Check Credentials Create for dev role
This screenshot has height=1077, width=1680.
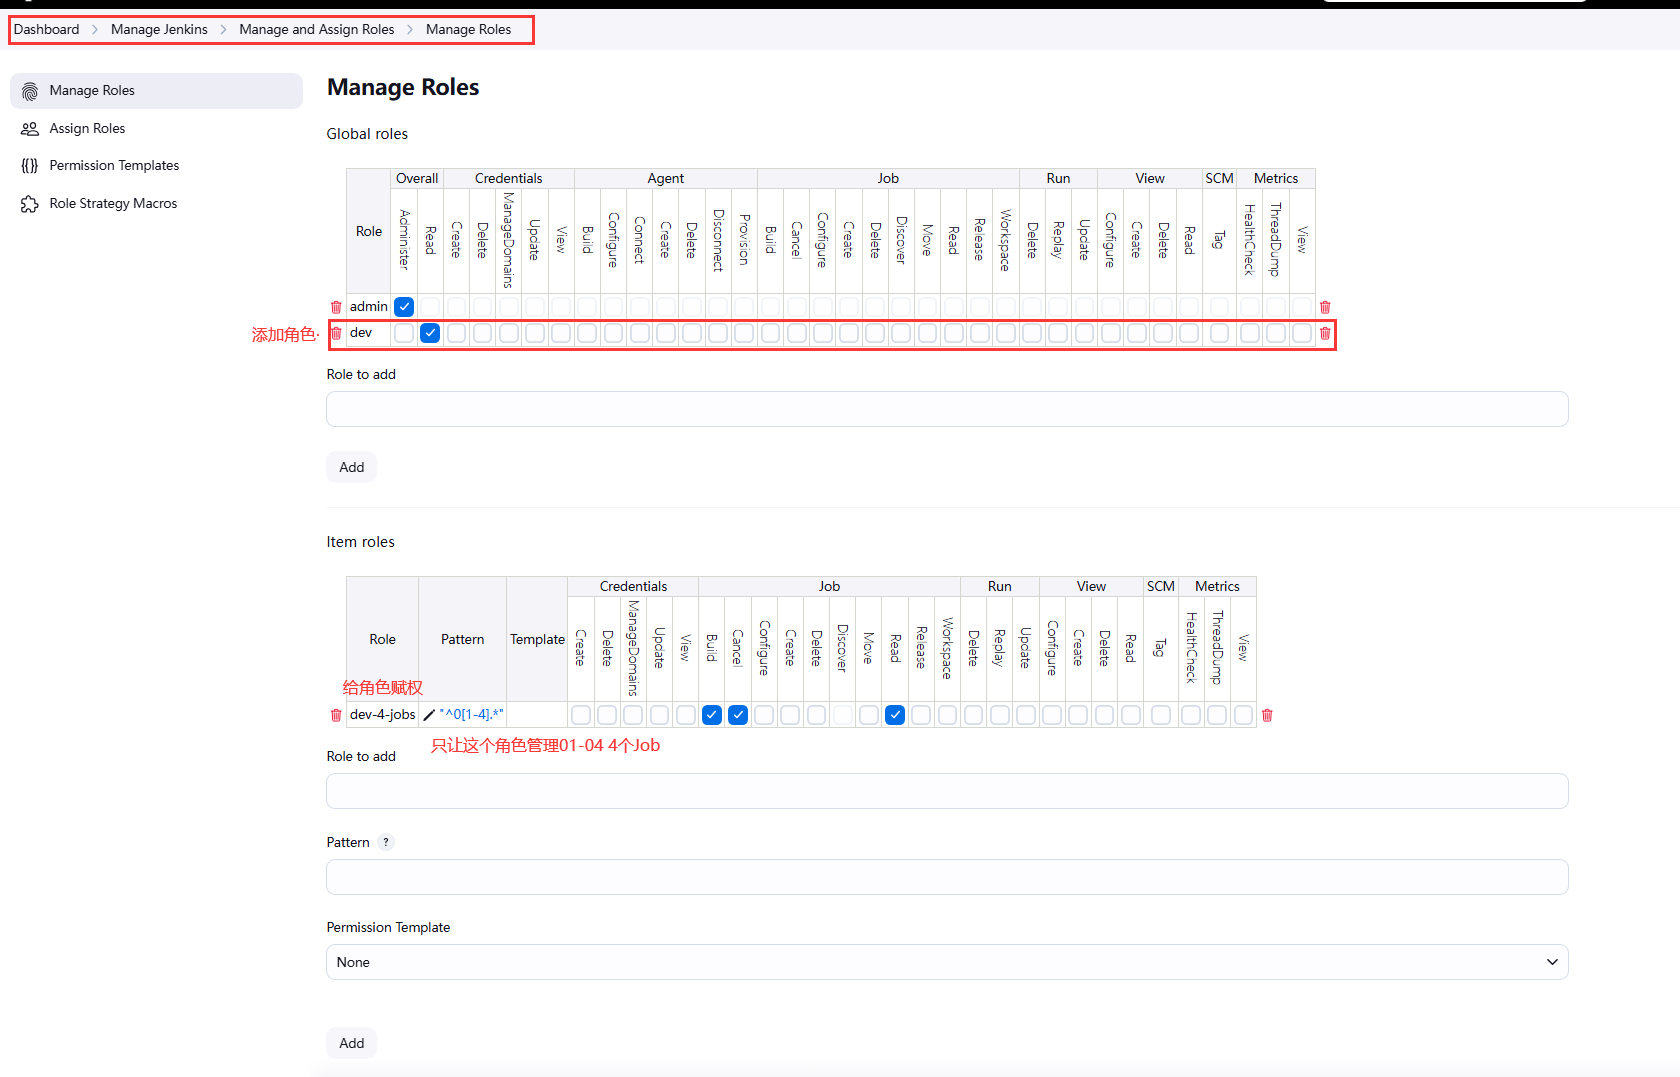point(457,333)
